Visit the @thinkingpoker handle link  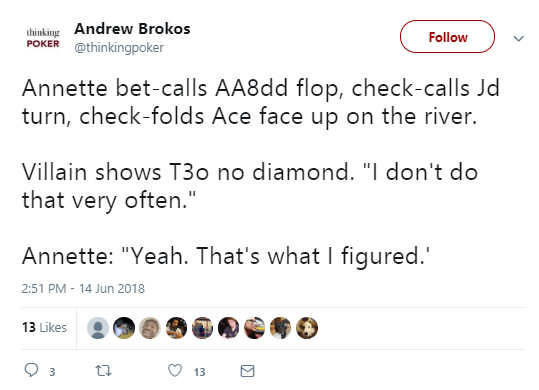[x=119, y=47]
